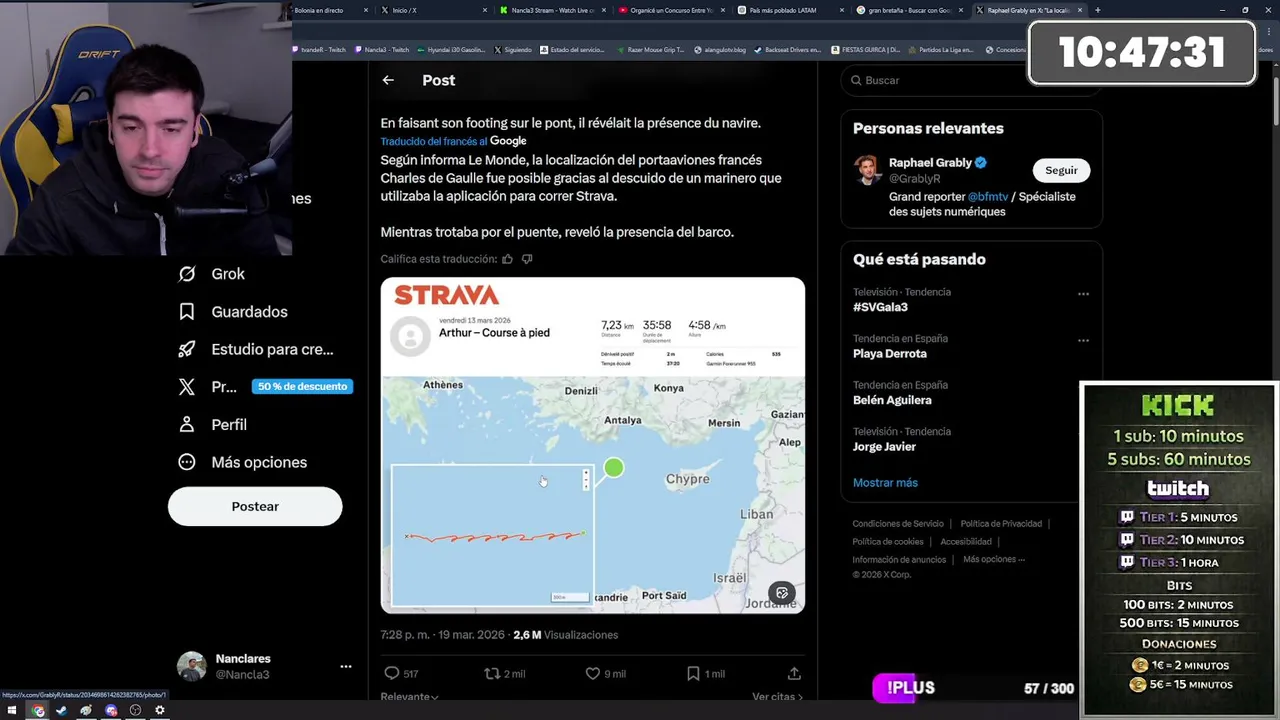
Task: Click the Mostrar más link under trends
Action: pyautogui.click(x=885, y=482)
